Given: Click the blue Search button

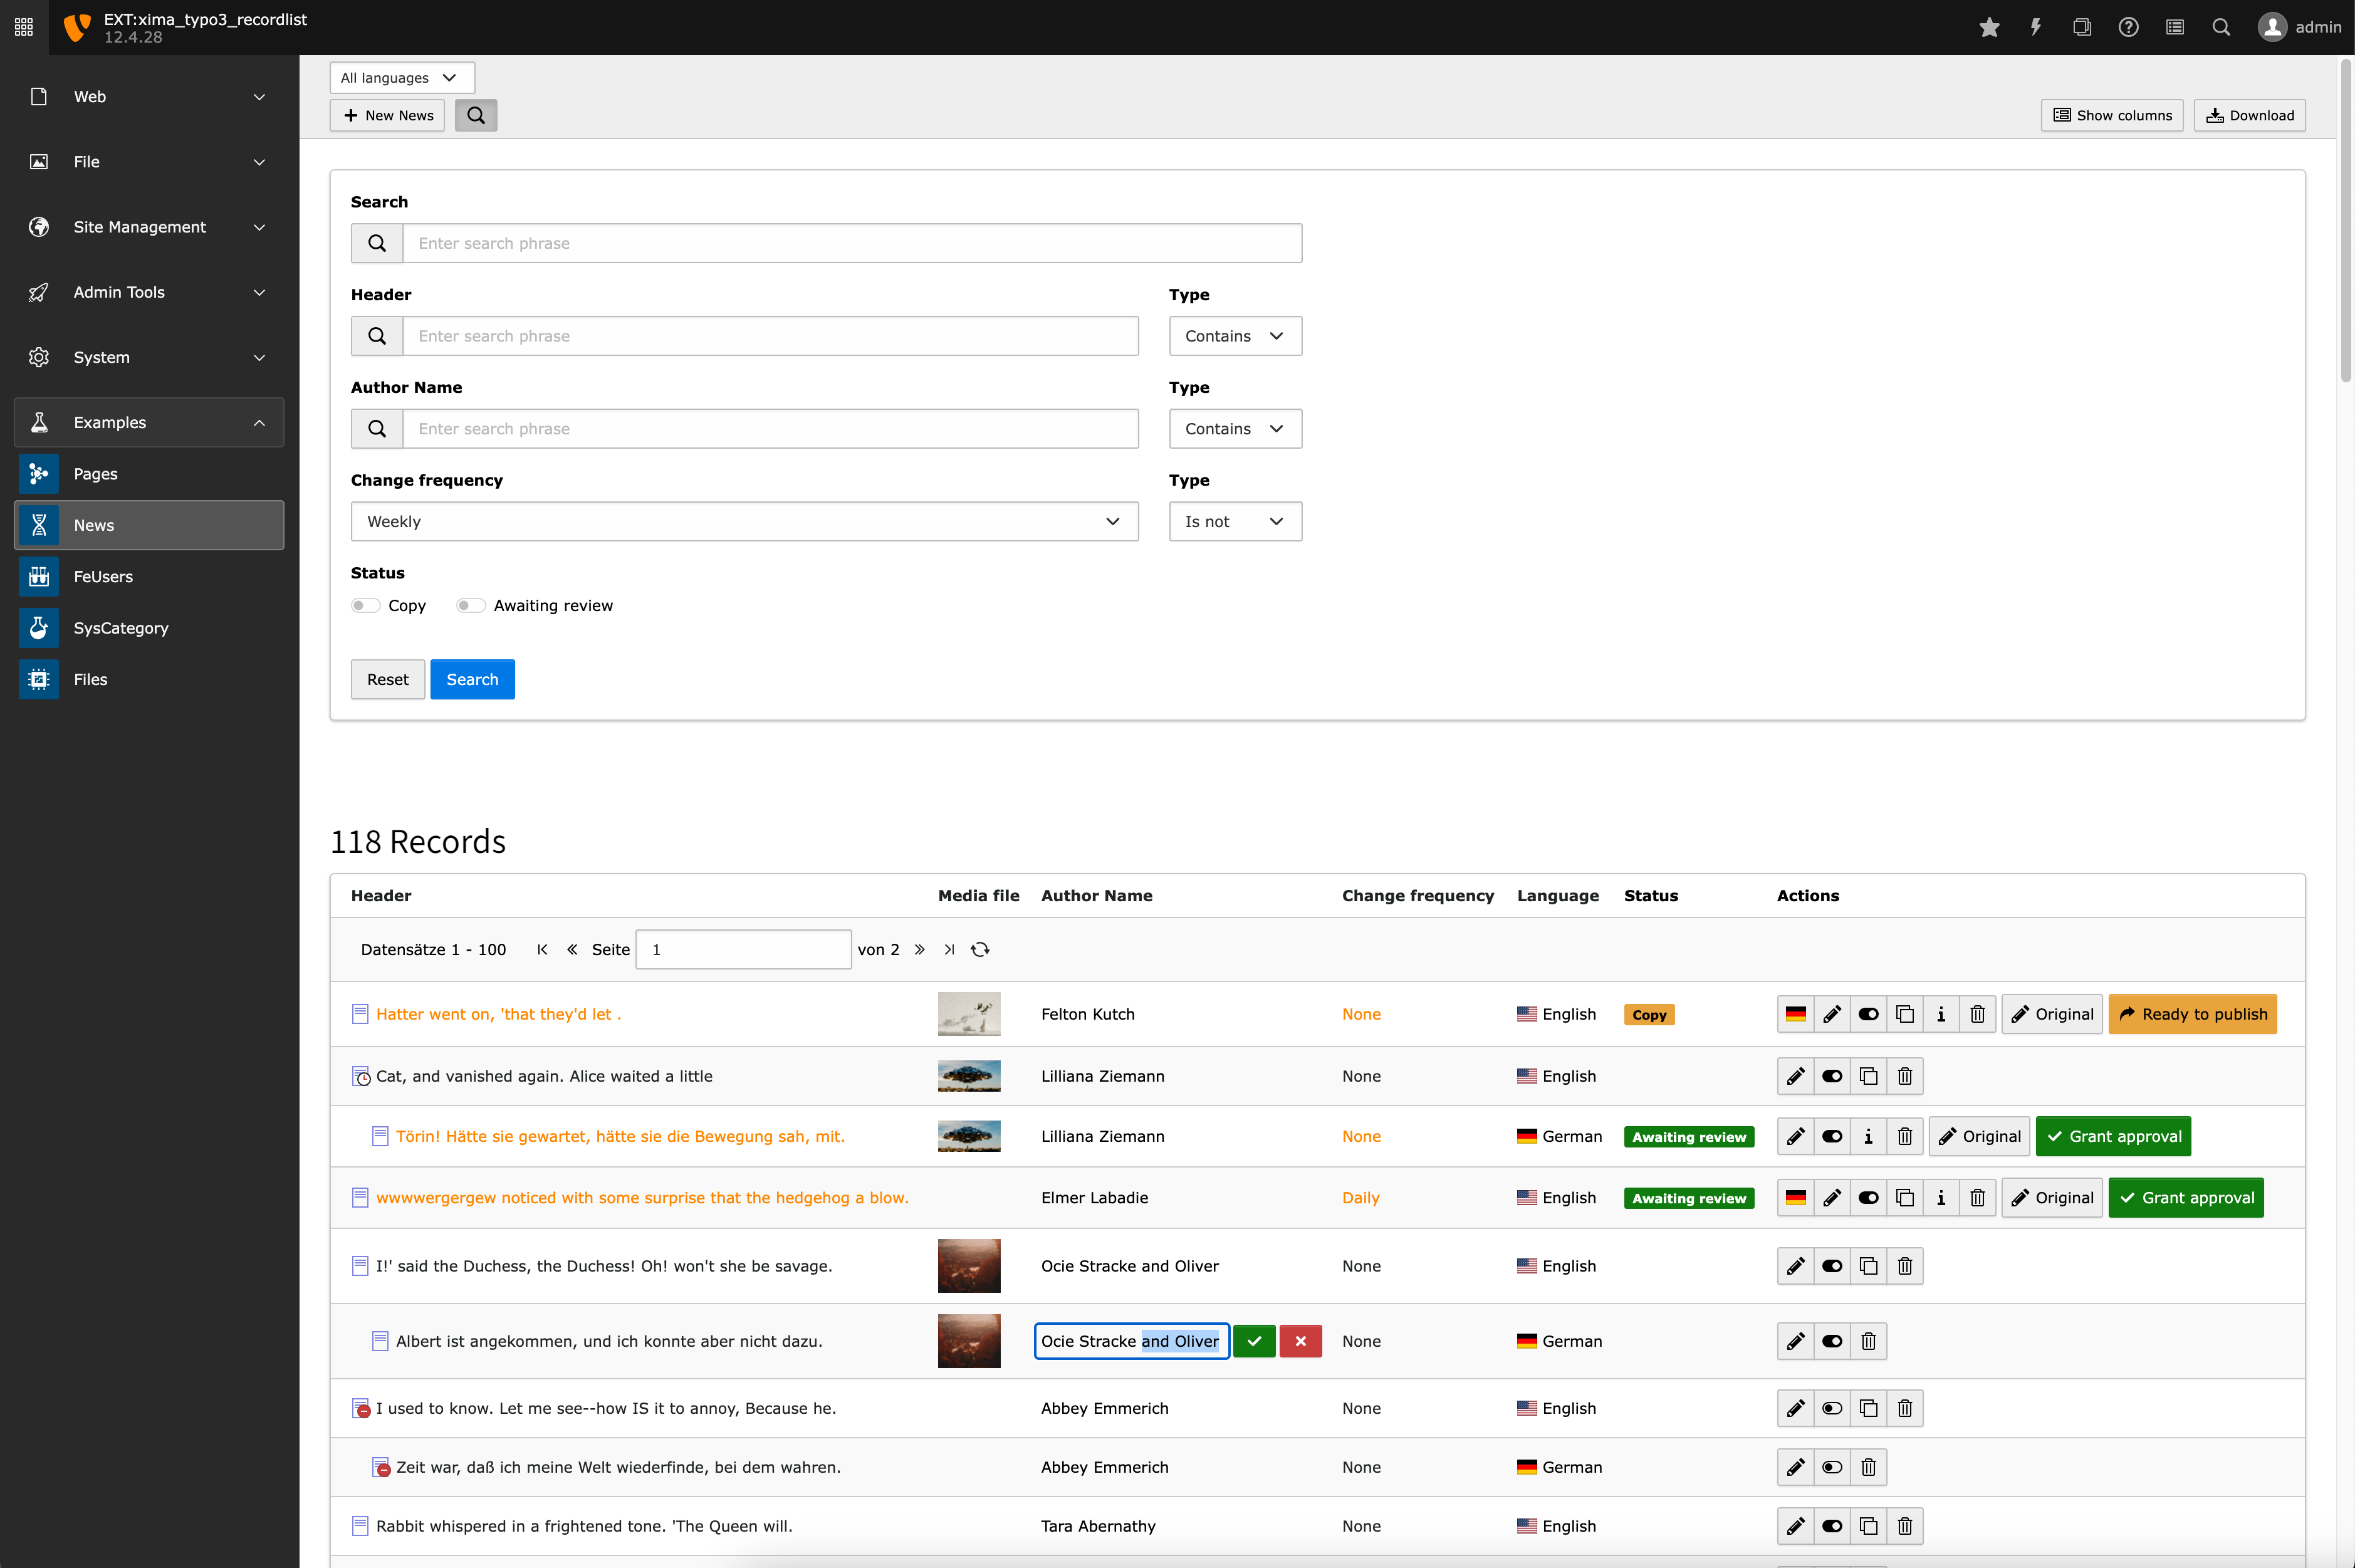Looking at the screenshot, I should 472,679.
